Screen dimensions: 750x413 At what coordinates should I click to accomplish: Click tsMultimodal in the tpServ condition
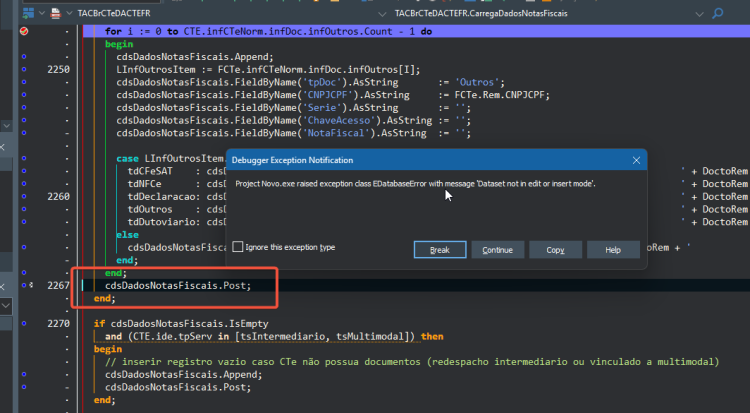point(369,336)
